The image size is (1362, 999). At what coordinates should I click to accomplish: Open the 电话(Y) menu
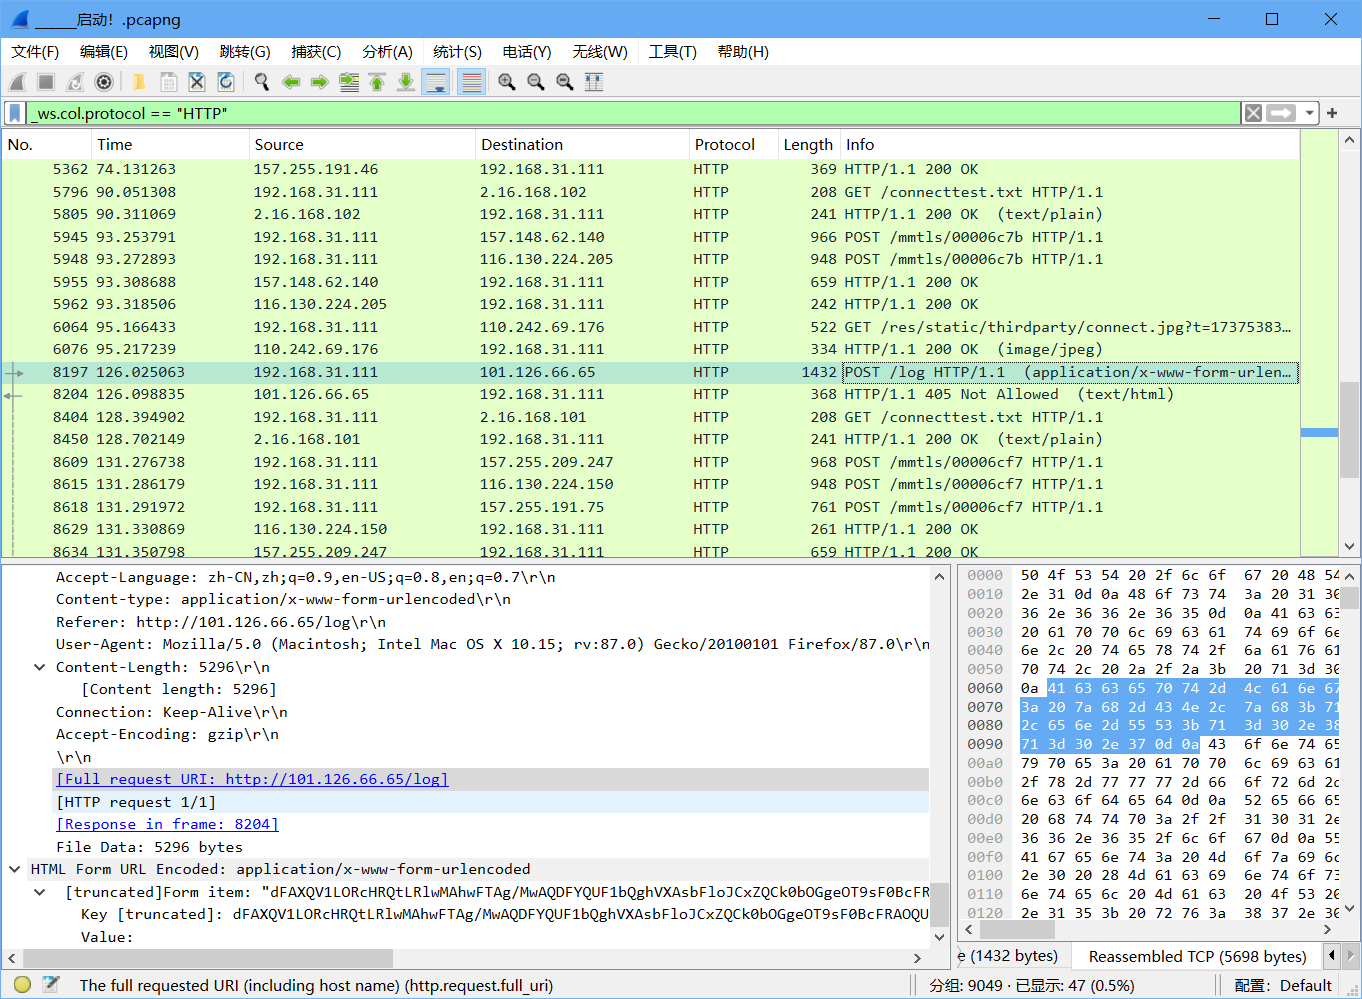tap(527, 52)
